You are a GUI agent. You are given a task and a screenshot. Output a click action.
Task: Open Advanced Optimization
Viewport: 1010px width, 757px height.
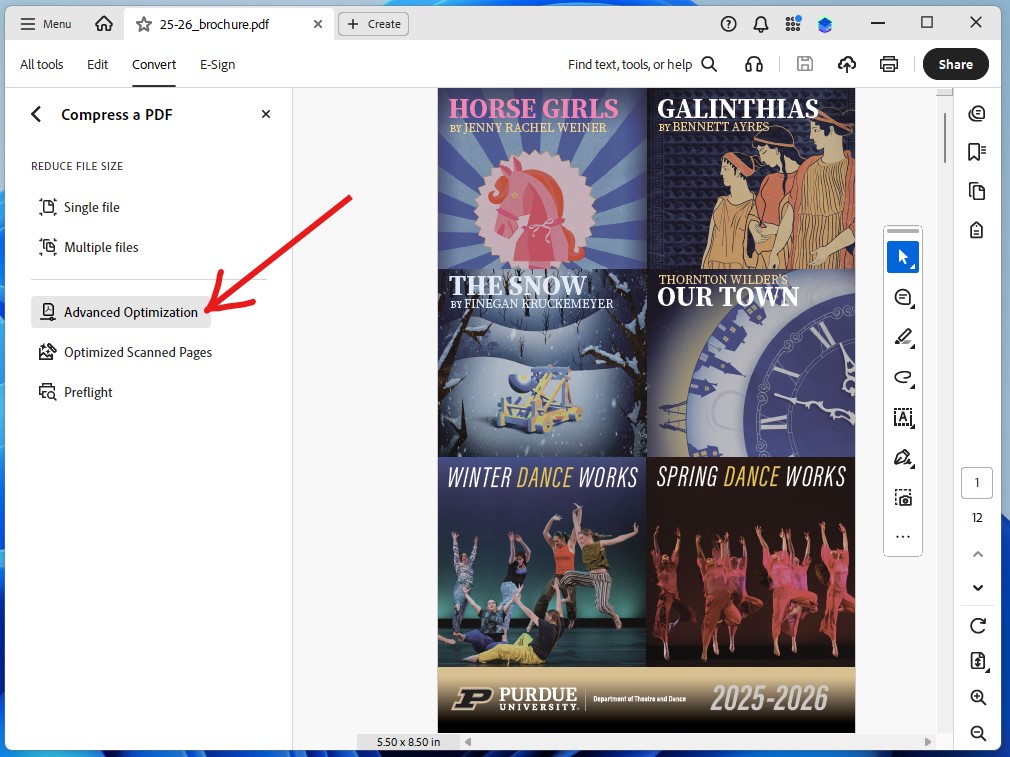tap(131, 312)
